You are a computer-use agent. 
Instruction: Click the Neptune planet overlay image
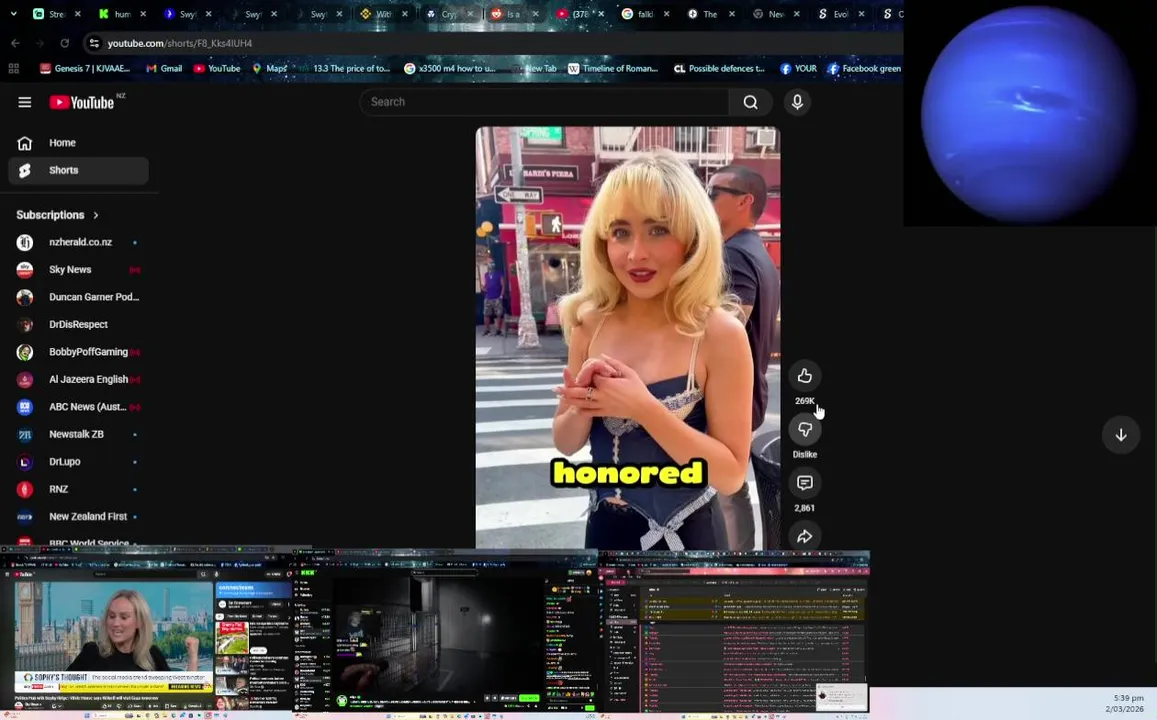coord(1029,113)
